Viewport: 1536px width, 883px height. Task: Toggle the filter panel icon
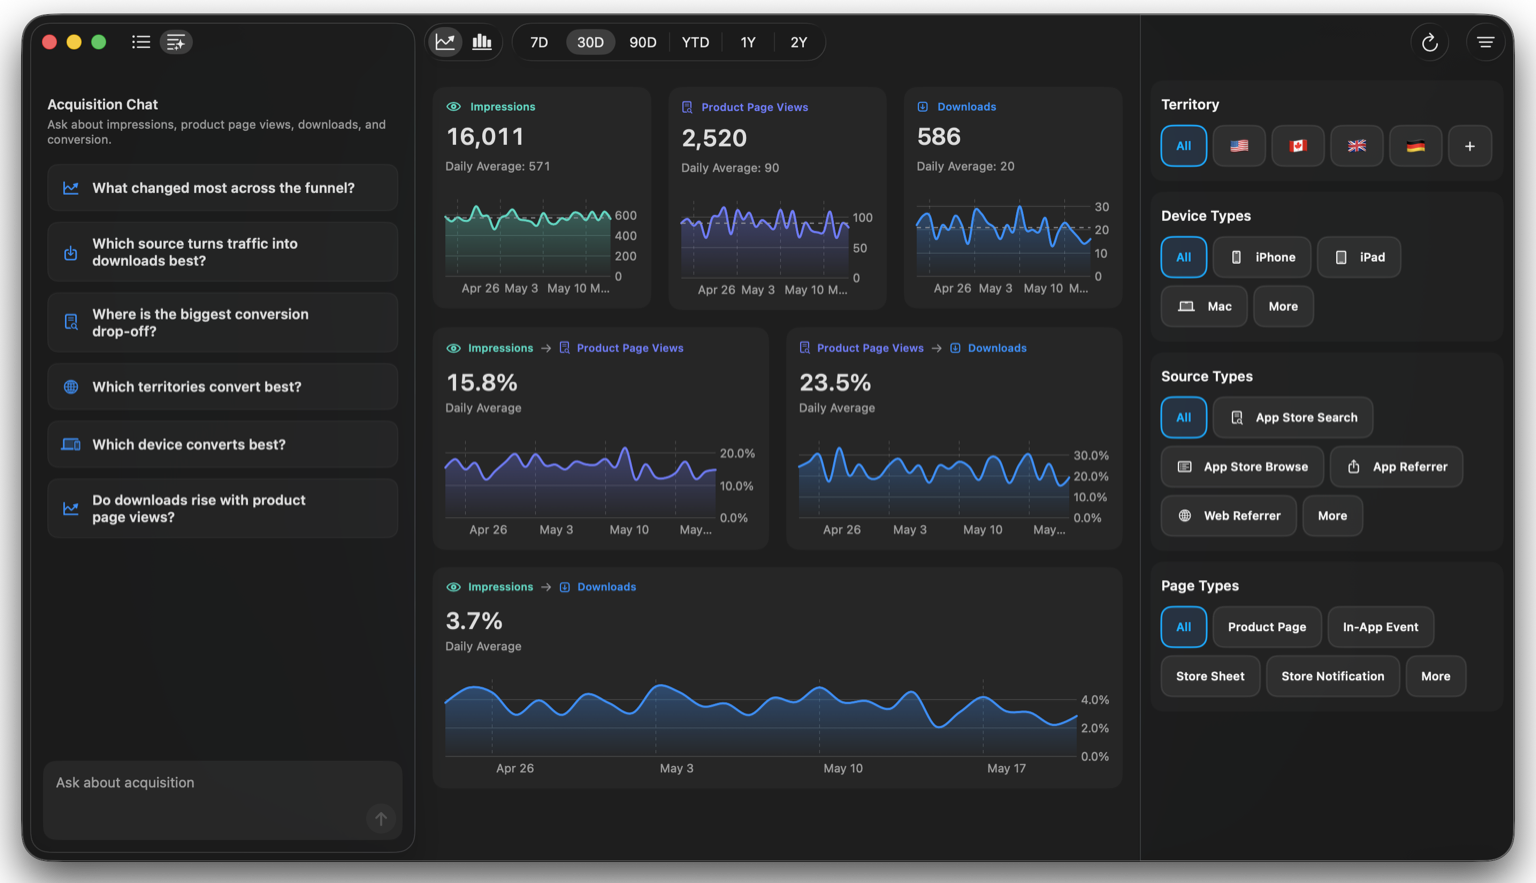point(1485,42)
